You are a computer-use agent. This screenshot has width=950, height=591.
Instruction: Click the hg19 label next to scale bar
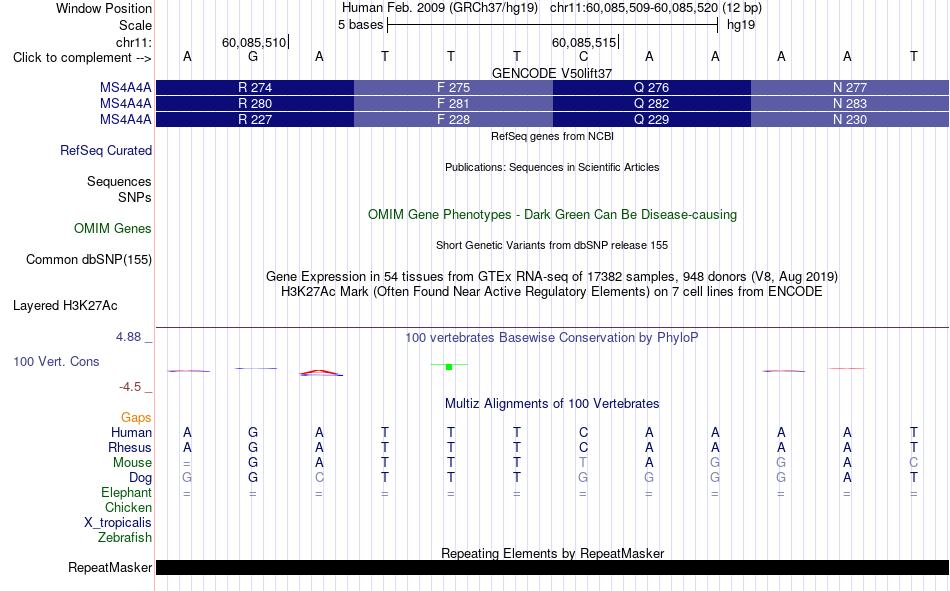(x=741, y=25)
